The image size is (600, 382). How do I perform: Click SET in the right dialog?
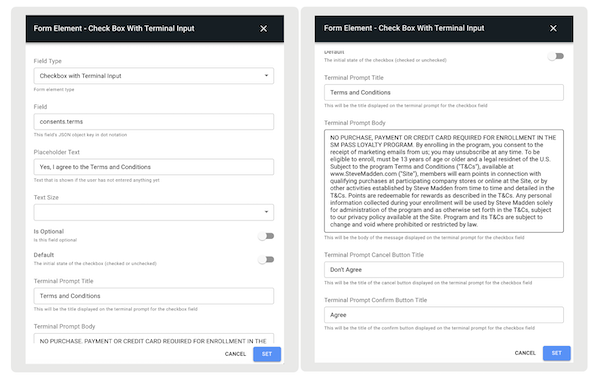tap(556, 353)
